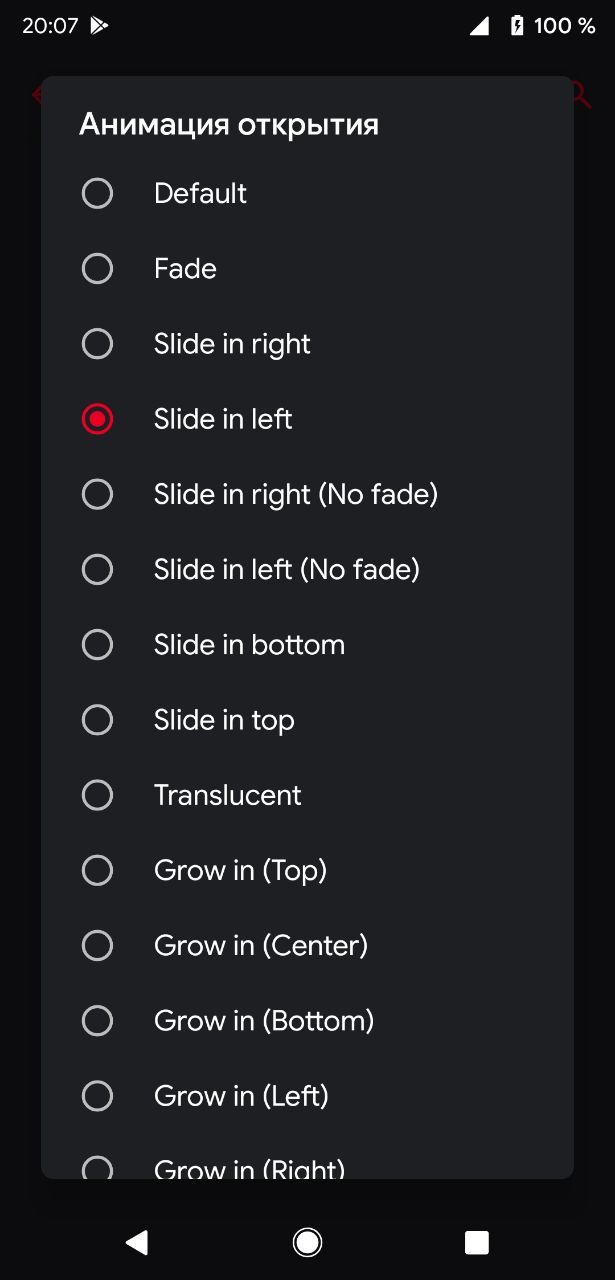Open recent apps with square button

[x=477, y=1242]
